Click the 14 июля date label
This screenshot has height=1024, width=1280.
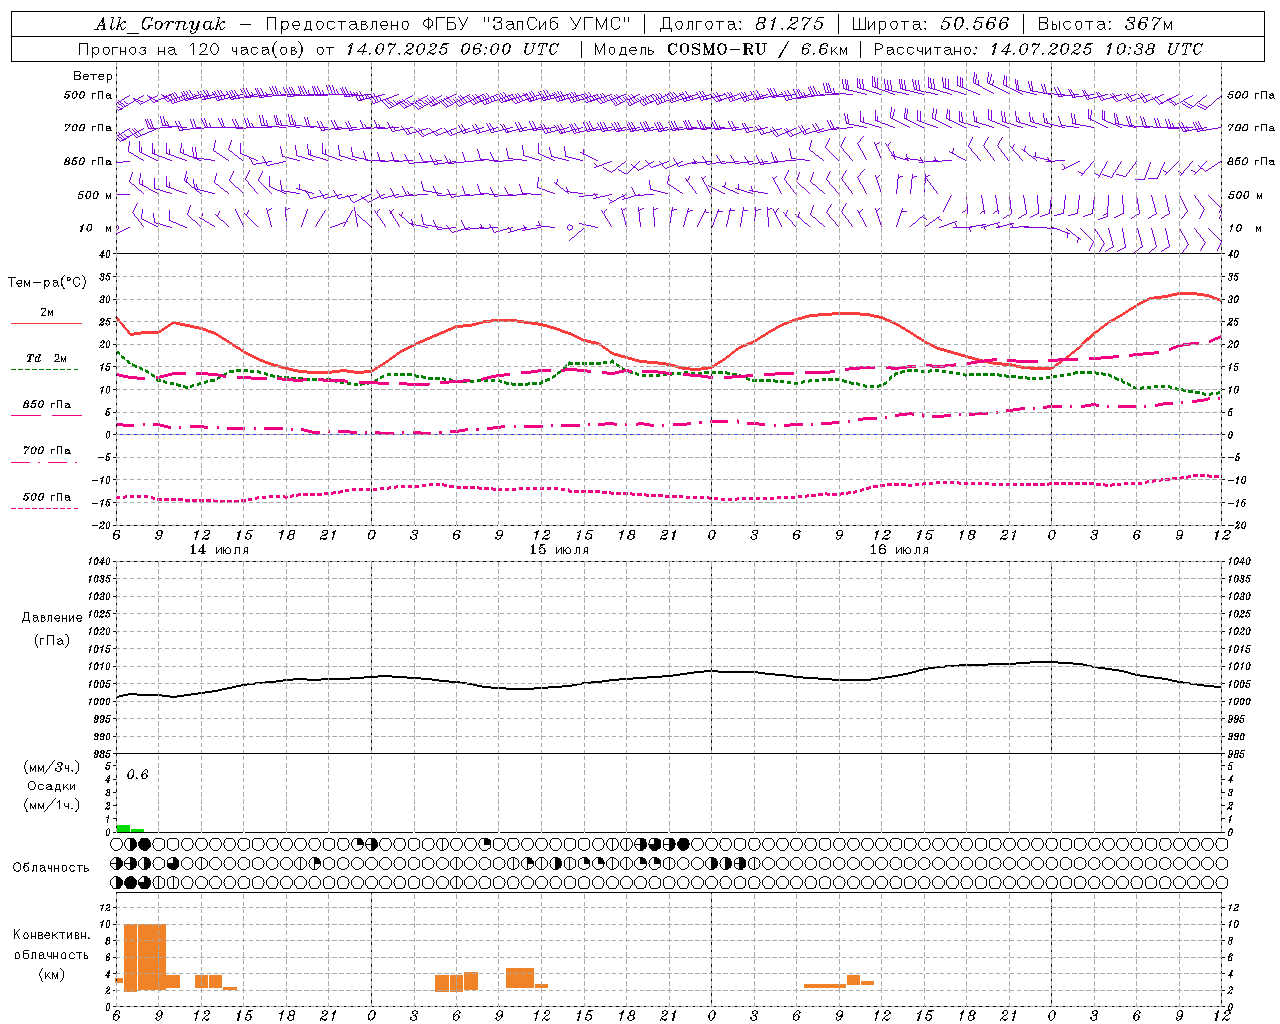[x=220, y=549]
